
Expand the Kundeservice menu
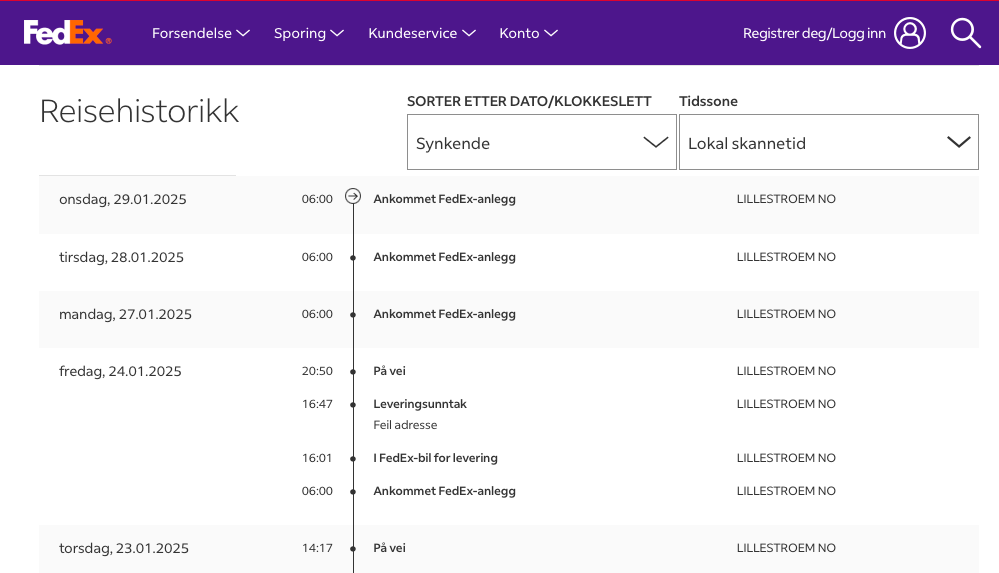point(421,33)
